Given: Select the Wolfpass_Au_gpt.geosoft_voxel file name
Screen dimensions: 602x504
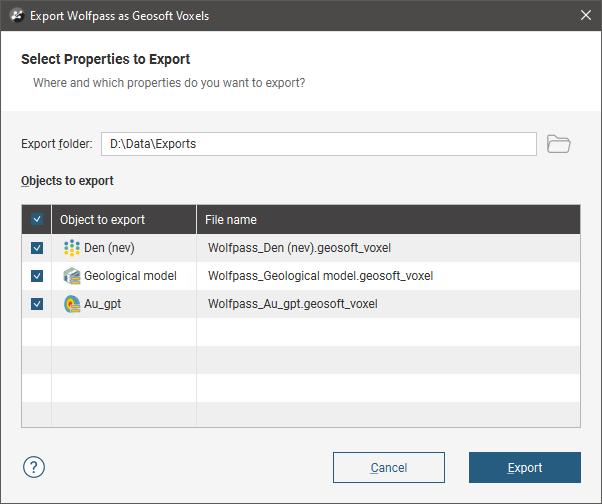Looking at the screenshot, I should pos(293,304).
